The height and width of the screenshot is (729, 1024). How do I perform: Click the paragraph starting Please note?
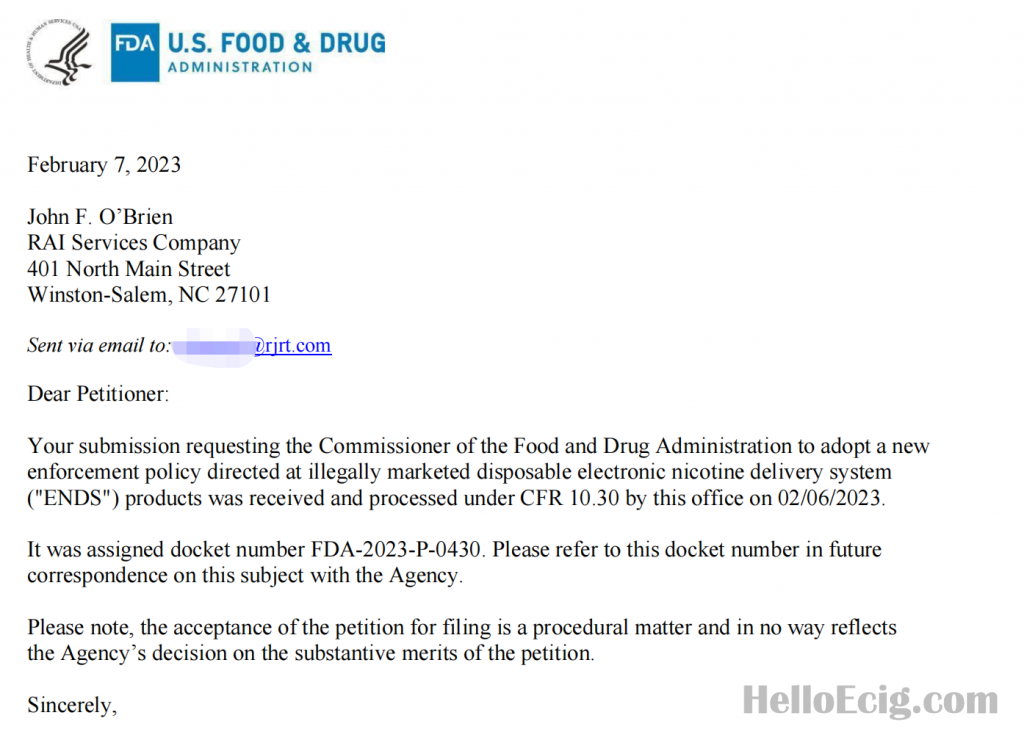coord(462,640)
